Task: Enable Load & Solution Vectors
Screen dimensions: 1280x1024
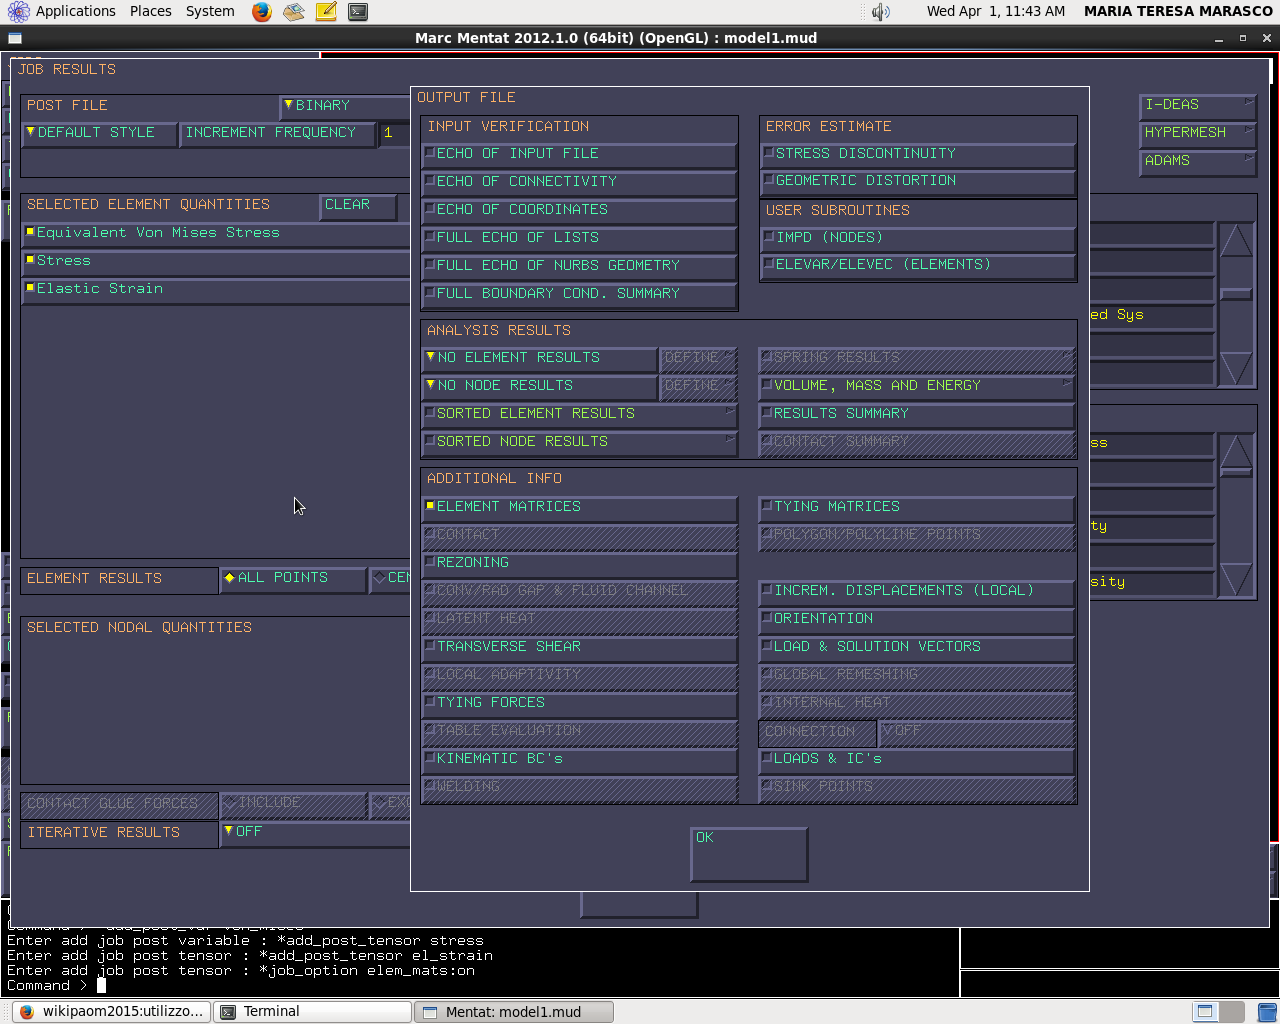Action: pos(918,647)
